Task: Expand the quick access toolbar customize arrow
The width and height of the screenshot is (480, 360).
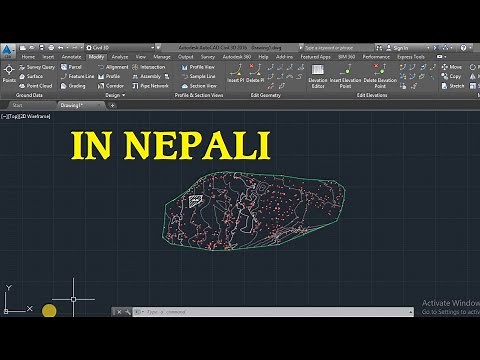Action: tap(159, 48)
